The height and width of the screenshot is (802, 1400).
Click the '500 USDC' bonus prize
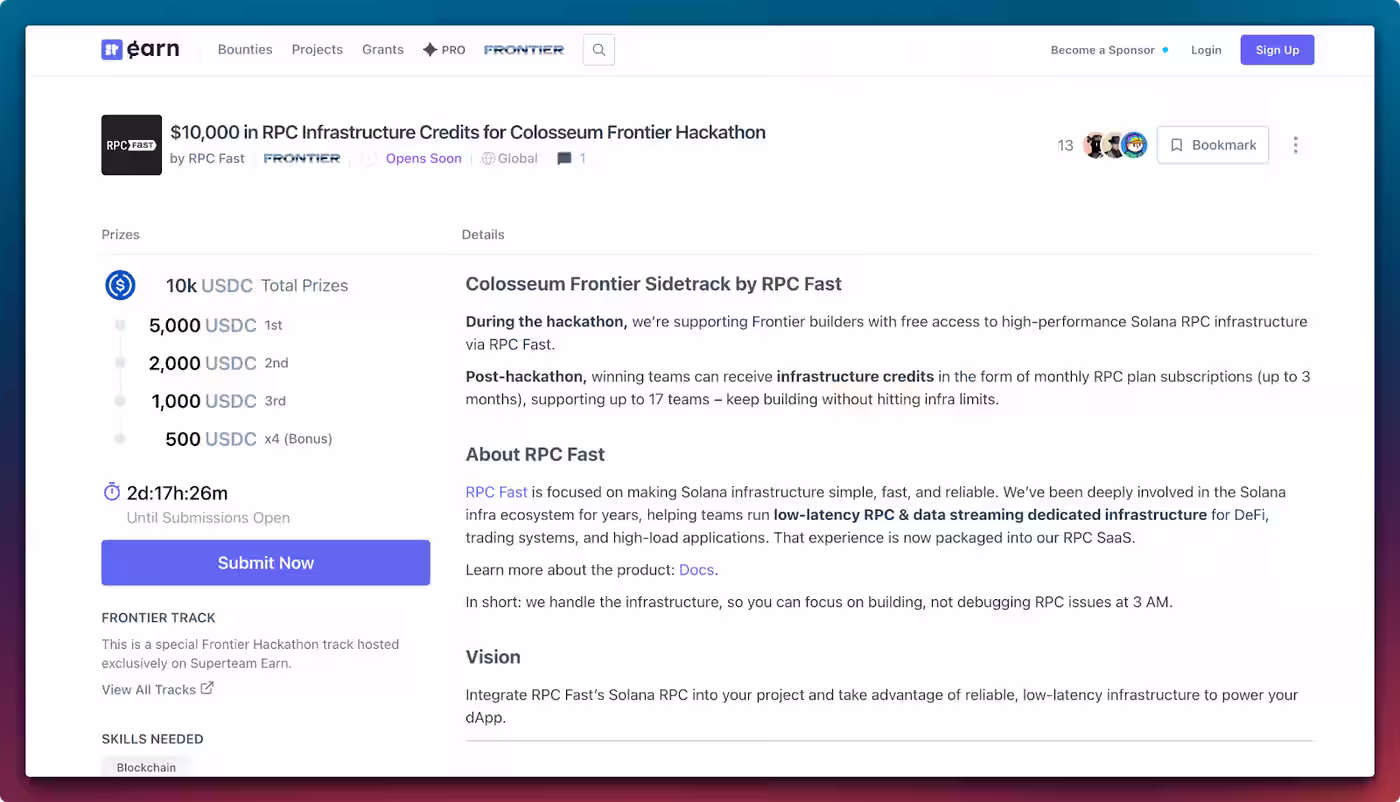211,439
